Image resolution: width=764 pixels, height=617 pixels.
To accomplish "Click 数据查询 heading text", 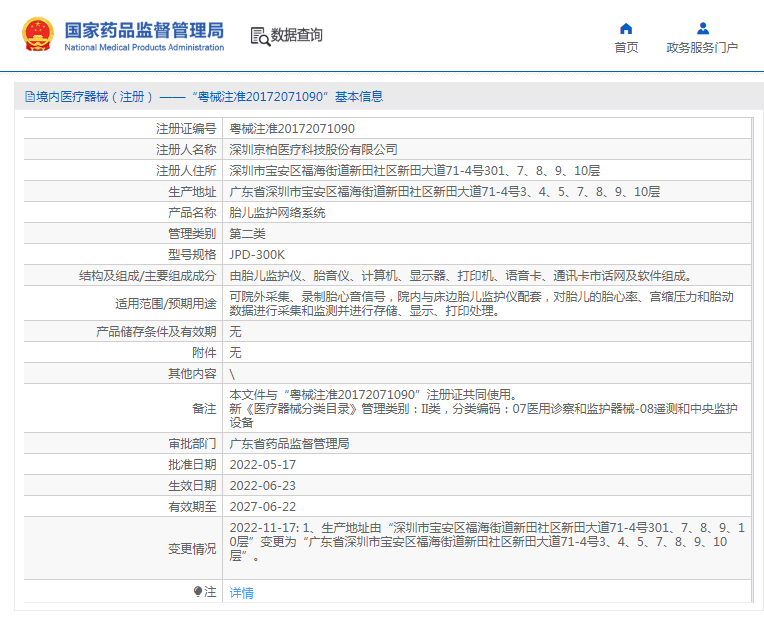I will click(296, 35).
